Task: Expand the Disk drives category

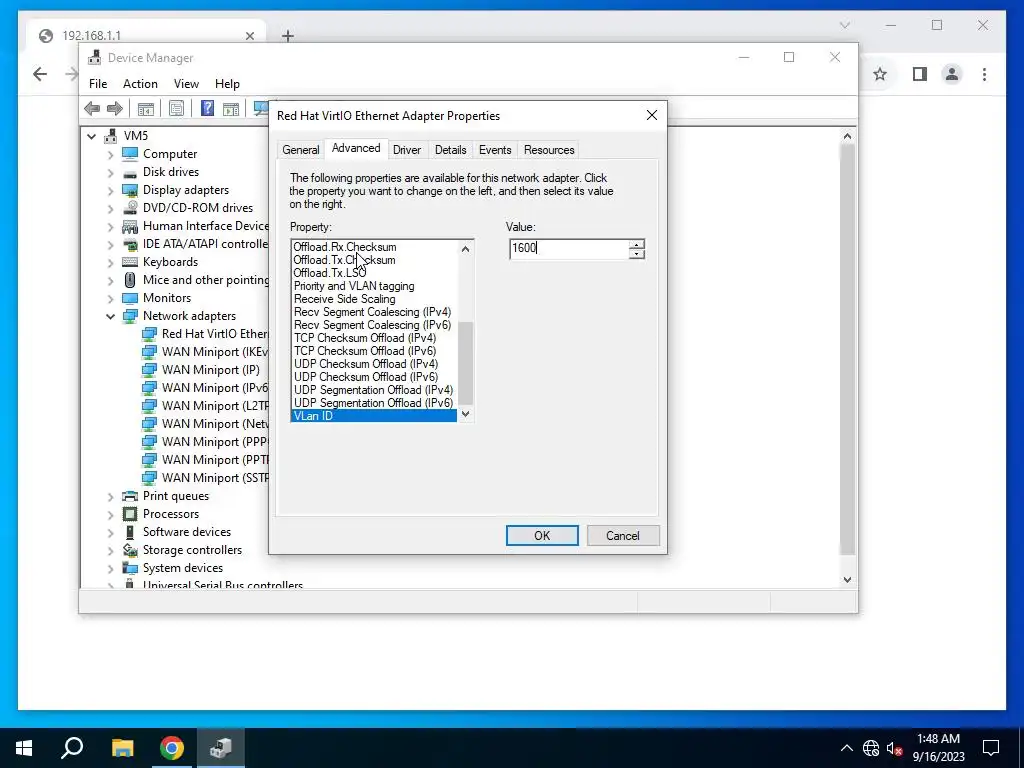Action: click(x=110, y=172)
